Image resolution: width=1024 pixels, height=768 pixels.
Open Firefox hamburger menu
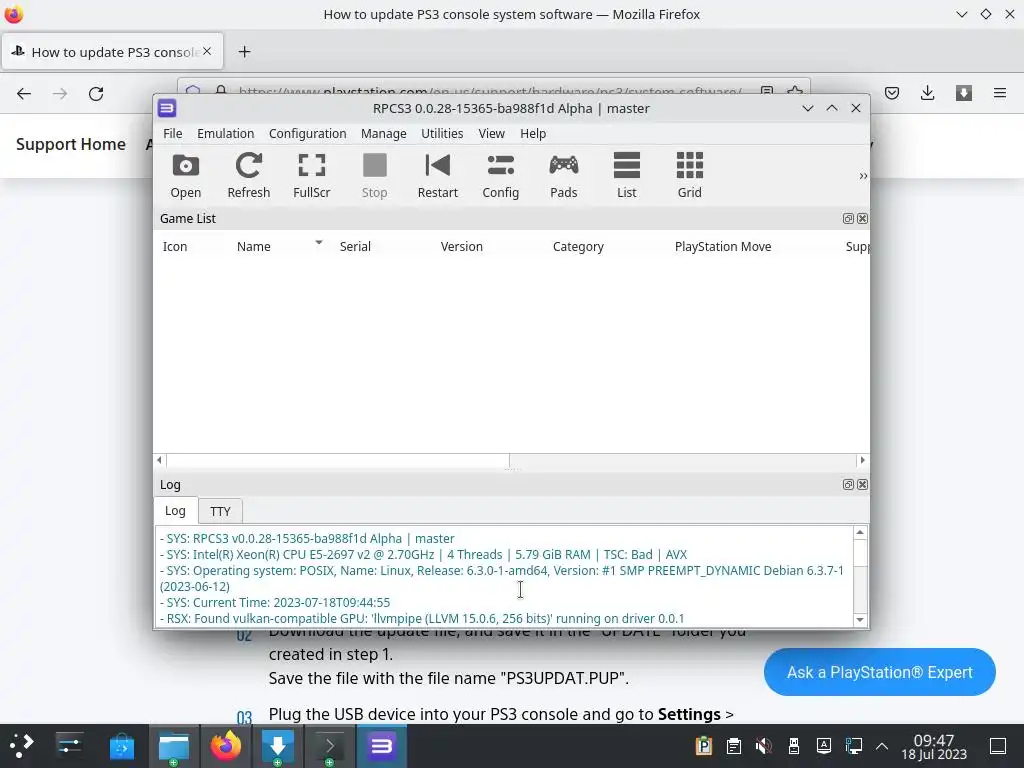(1000, 93)
